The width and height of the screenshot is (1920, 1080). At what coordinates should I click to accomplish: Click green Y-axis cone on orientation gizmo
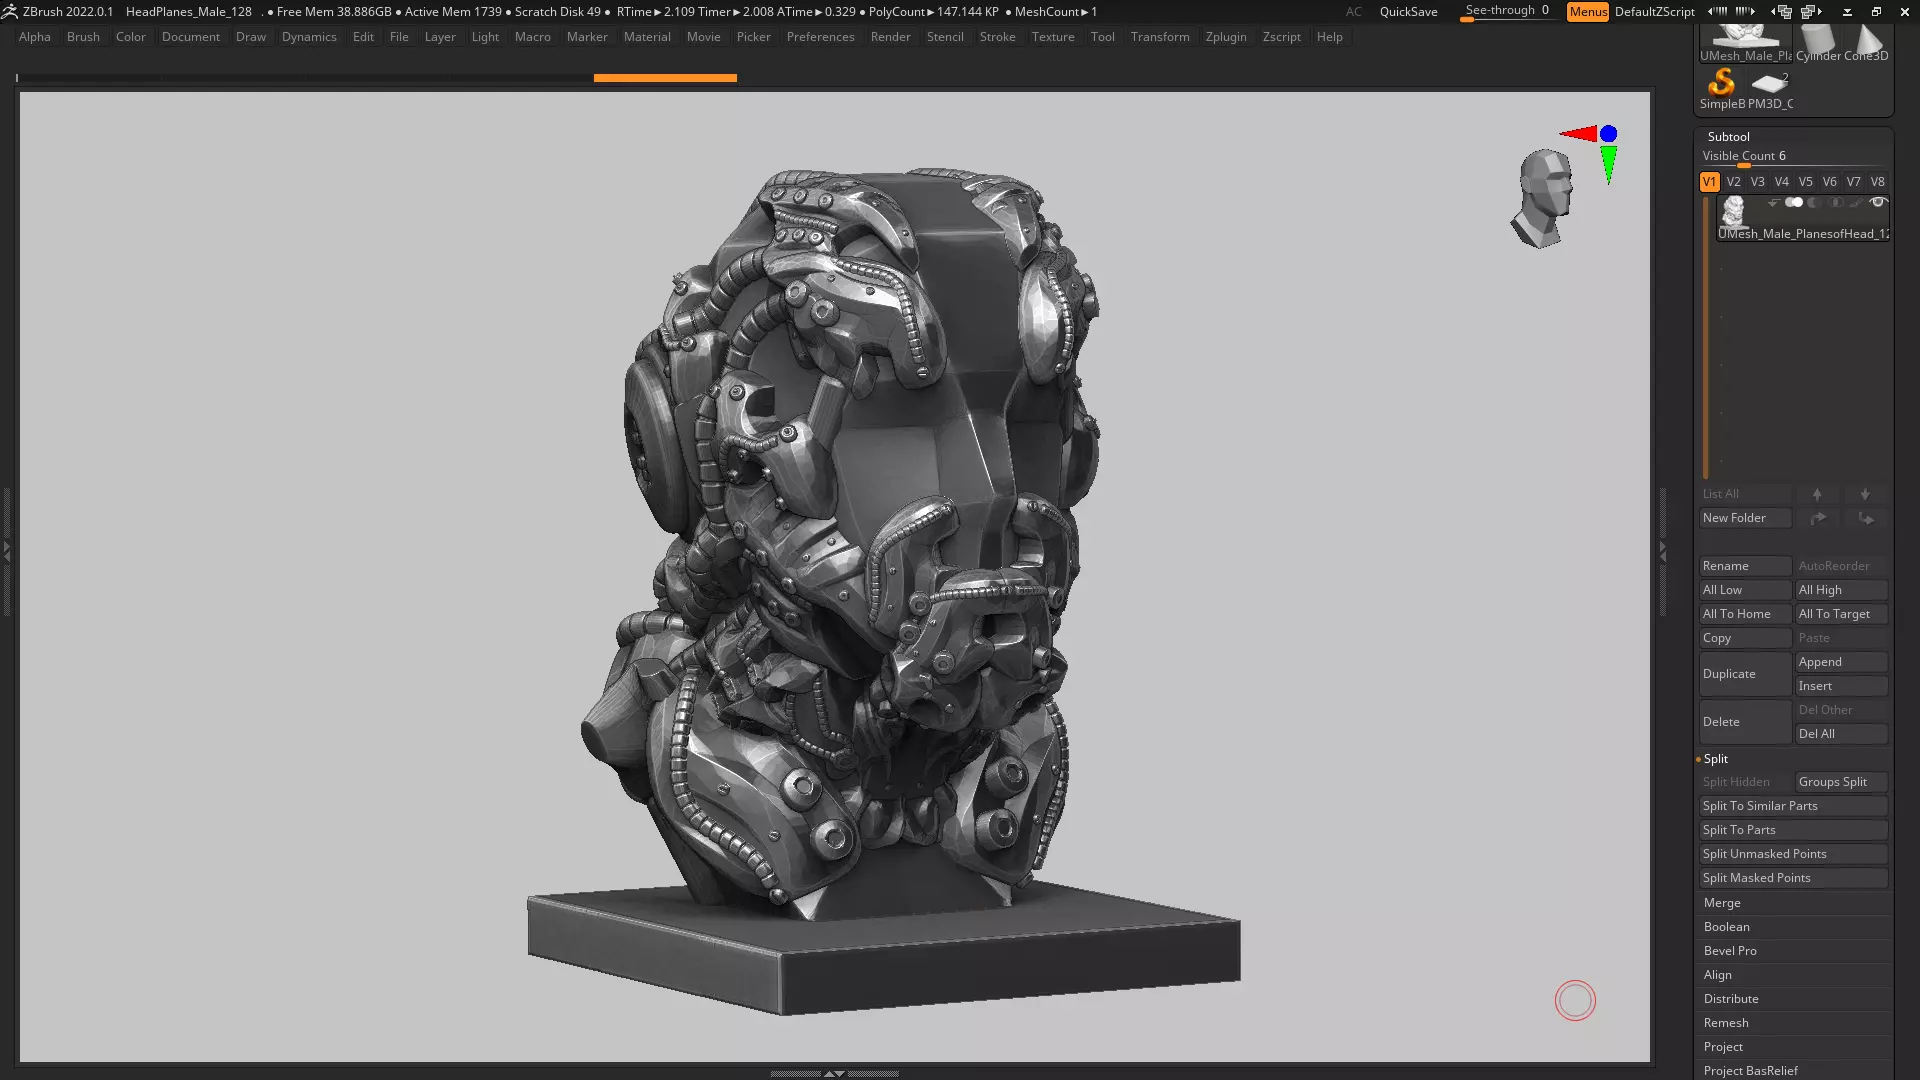coord(1608,164)
